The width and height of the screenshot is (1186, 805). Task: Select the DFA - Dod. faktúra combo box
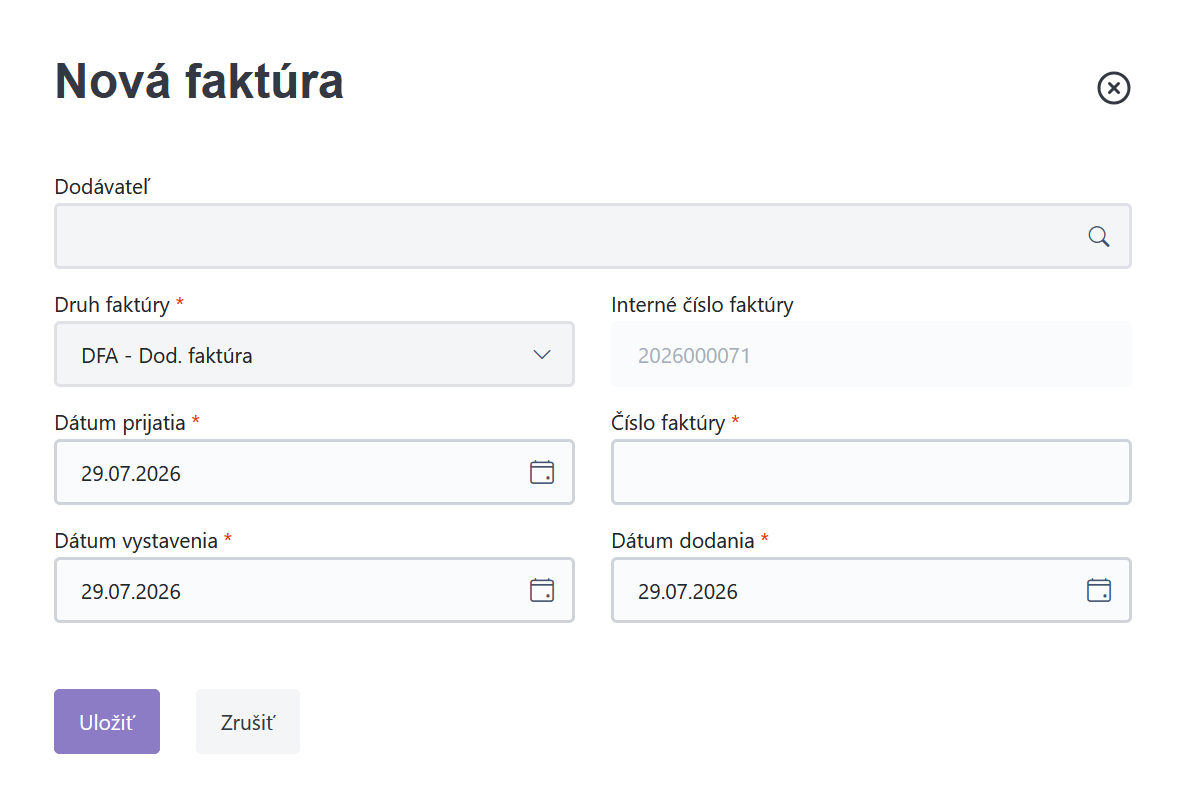315,355
